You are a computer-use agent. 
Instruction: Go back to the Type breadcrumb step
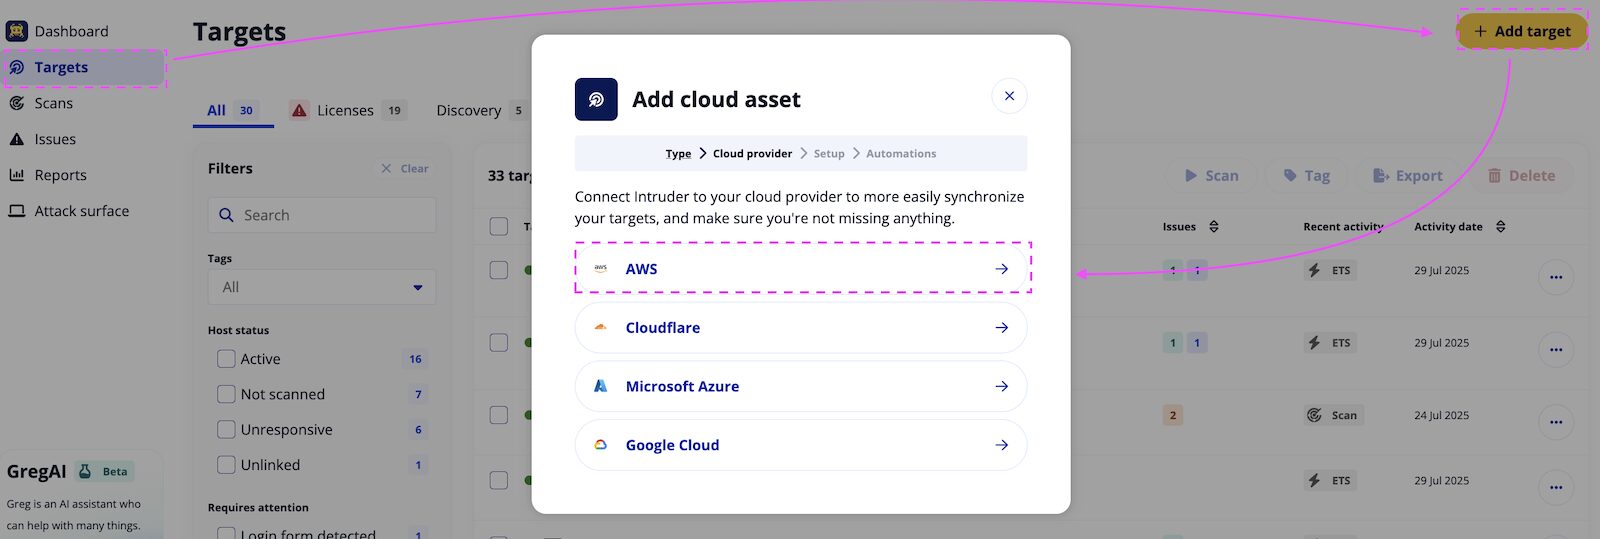(678, 154)
